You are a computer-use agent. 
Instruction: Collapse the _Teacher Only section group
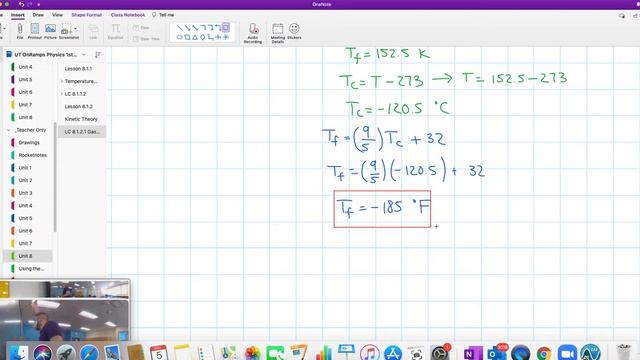point(8,130)
